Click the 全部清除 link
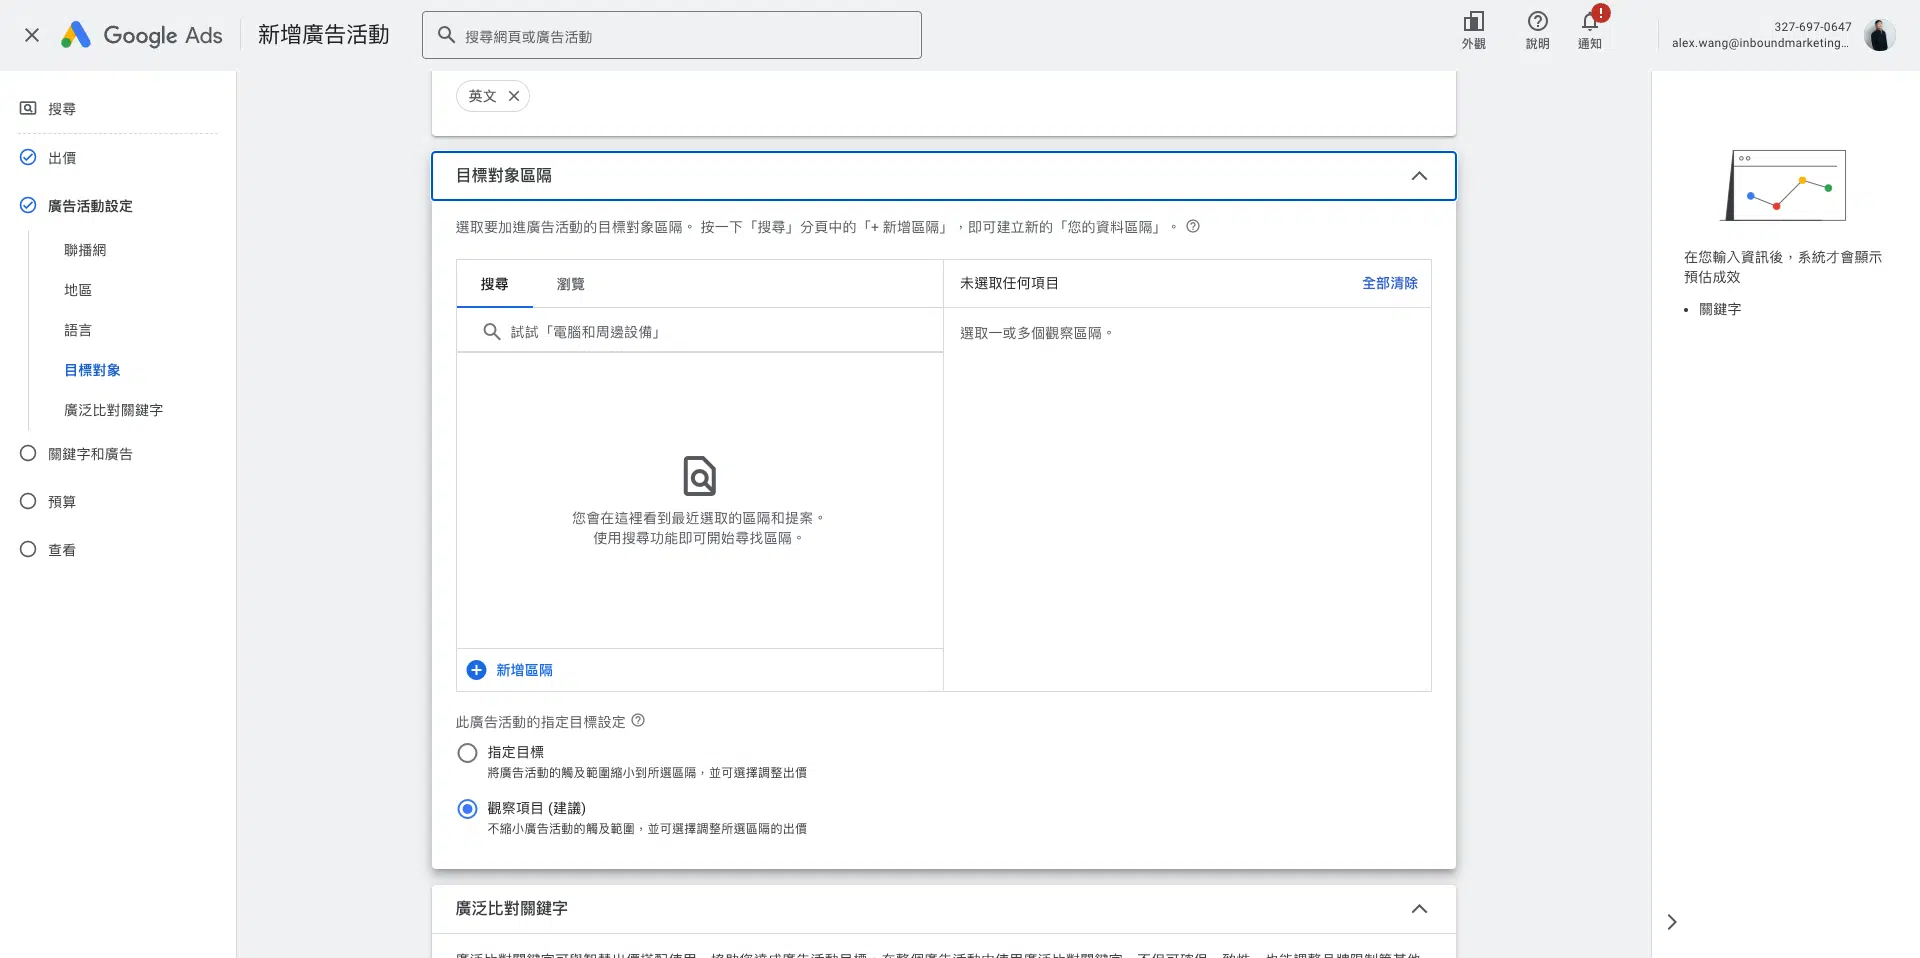 click(1390, 283)
